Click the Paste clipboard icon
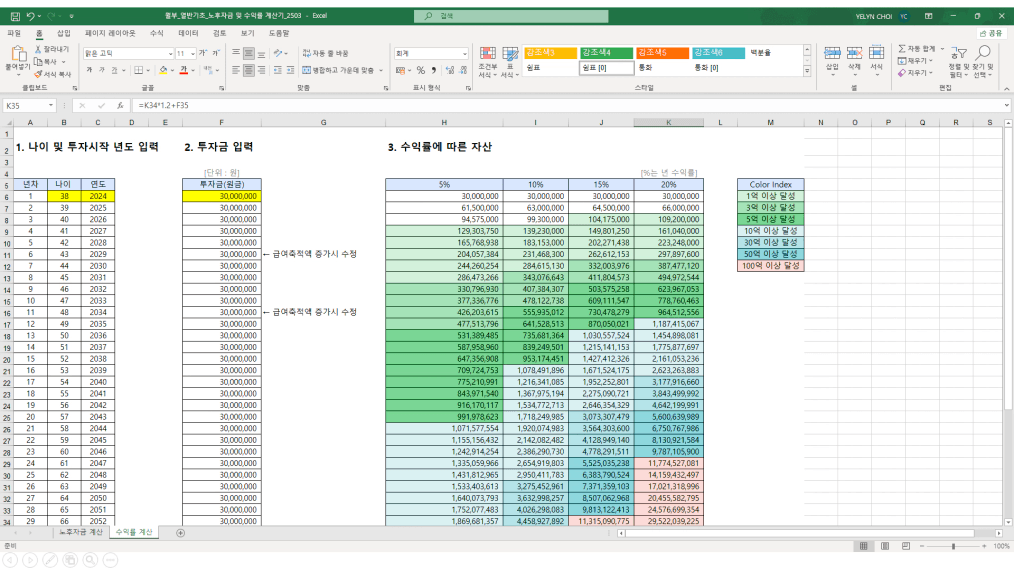 [x=17, y=54]
